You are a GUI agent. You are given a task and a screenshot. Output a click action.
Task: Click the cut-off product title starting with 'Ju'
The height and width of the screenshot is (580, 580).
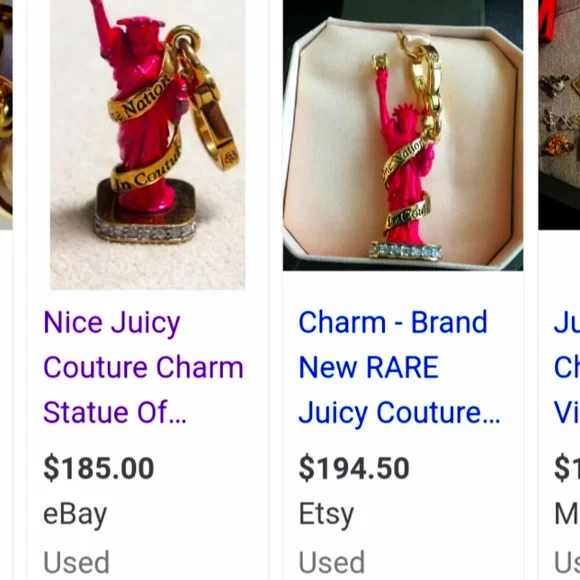567,367
